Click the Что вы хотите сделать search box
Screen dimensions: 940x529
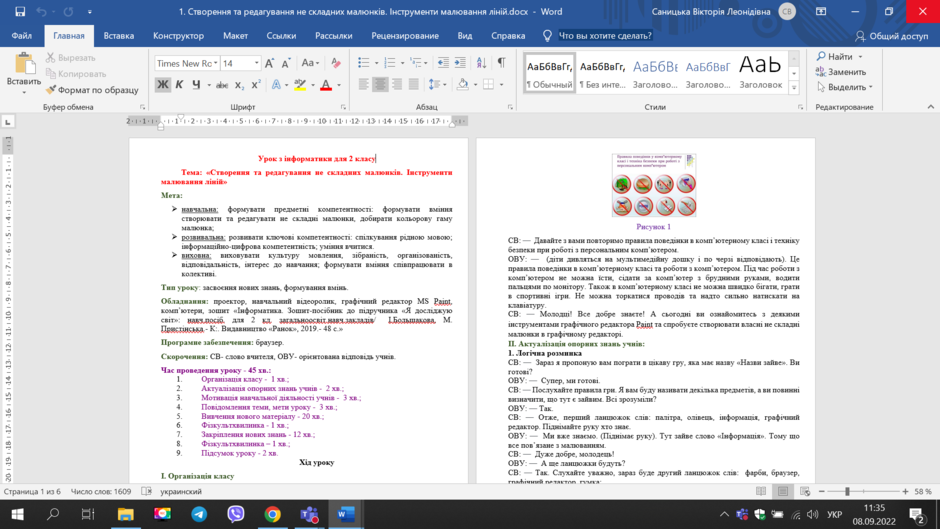click(x=604, y=36)
